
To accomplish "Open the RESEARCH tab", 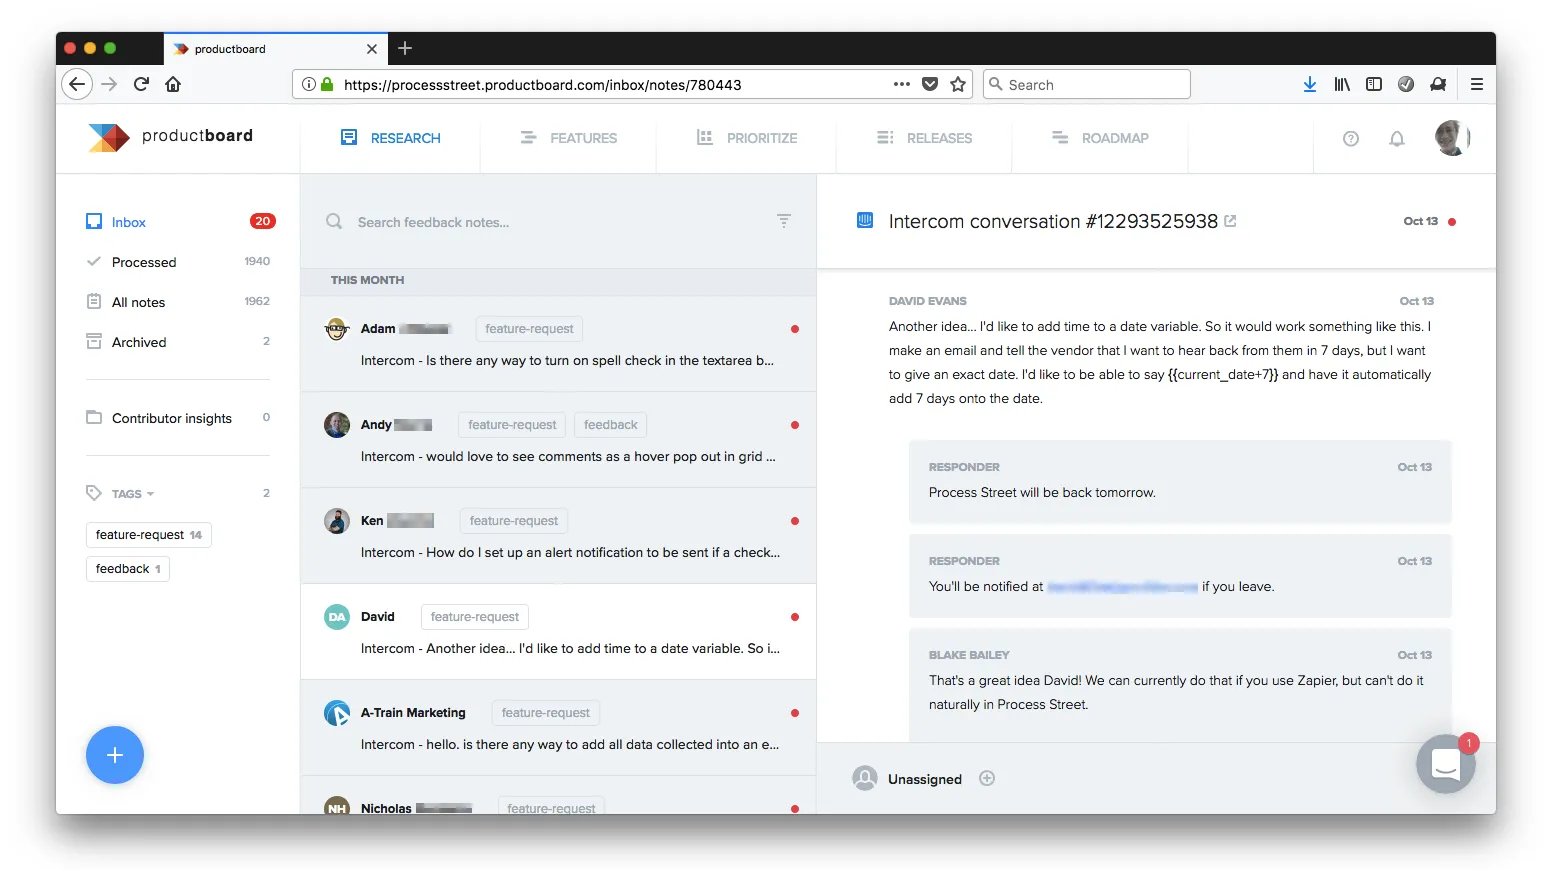I will (390, 138).
